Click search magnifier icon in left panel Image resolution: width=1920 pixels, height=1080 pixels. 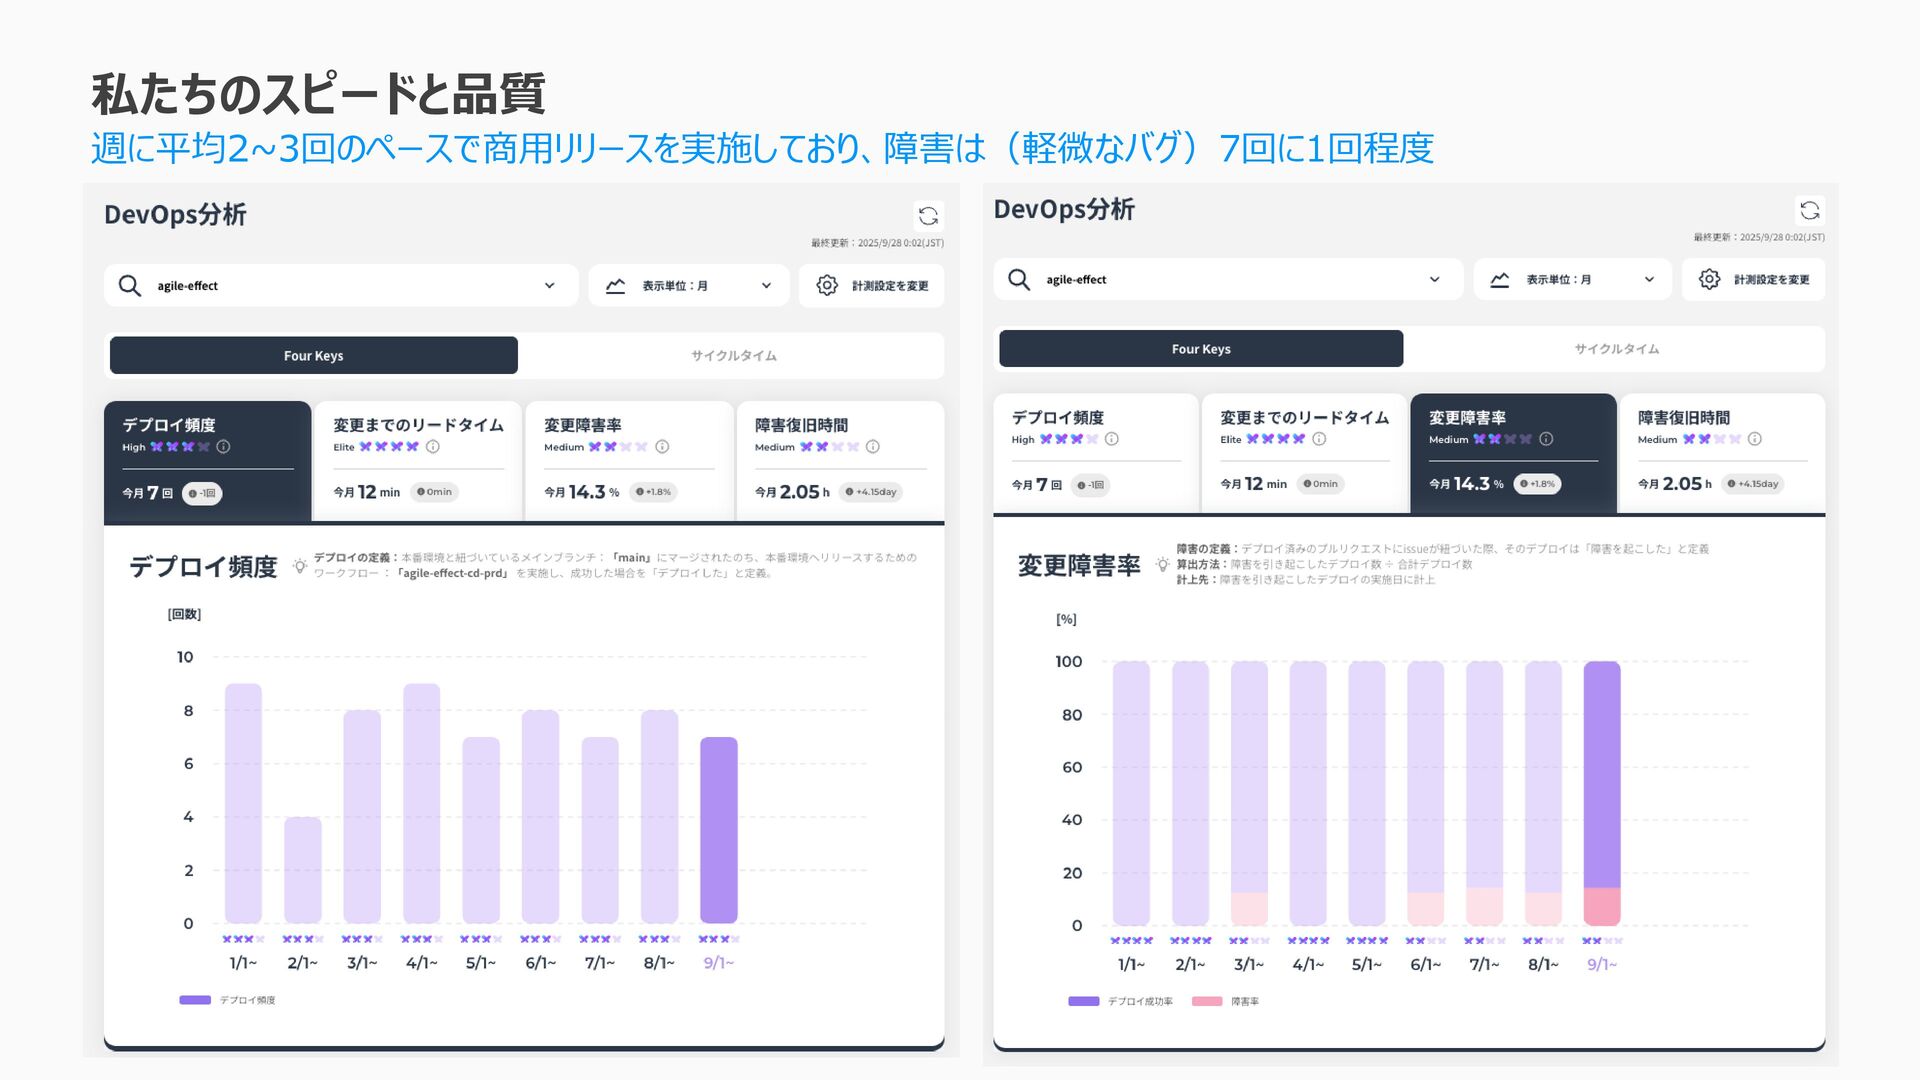click(x=130, y=286)
